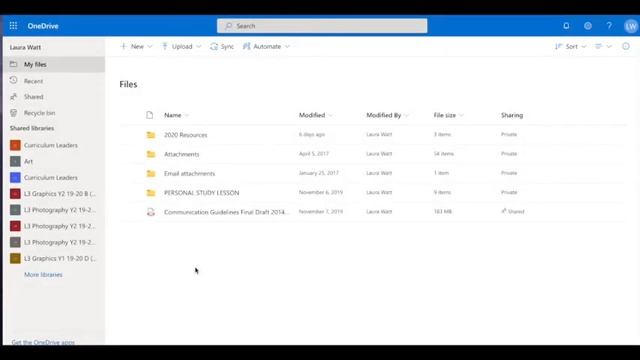Click the Recent clock icon

13,80
